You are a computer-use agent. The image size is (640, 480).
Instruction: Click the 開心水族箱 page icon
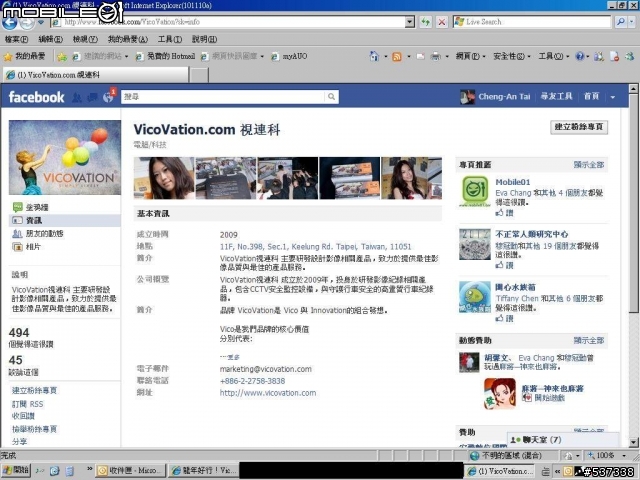(x=475, y=297)
